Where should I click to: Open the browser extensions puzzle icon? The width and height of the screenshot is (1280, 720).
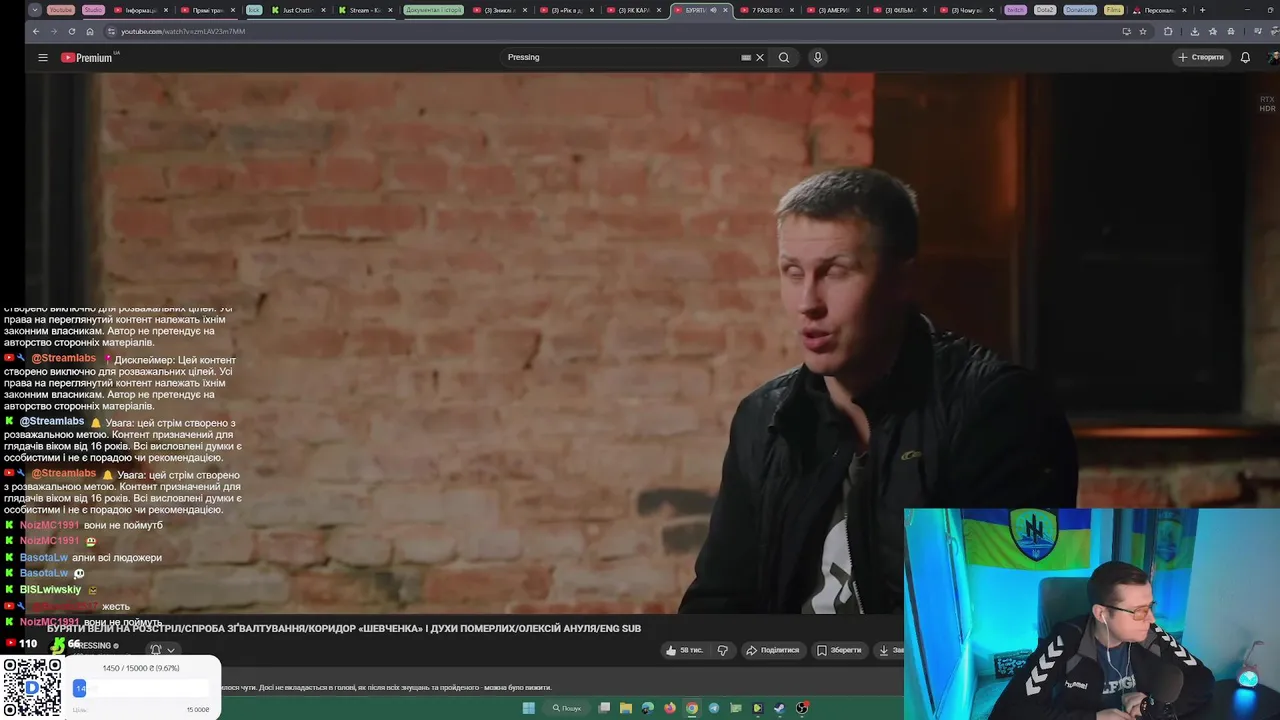[x=1168, y=31]
